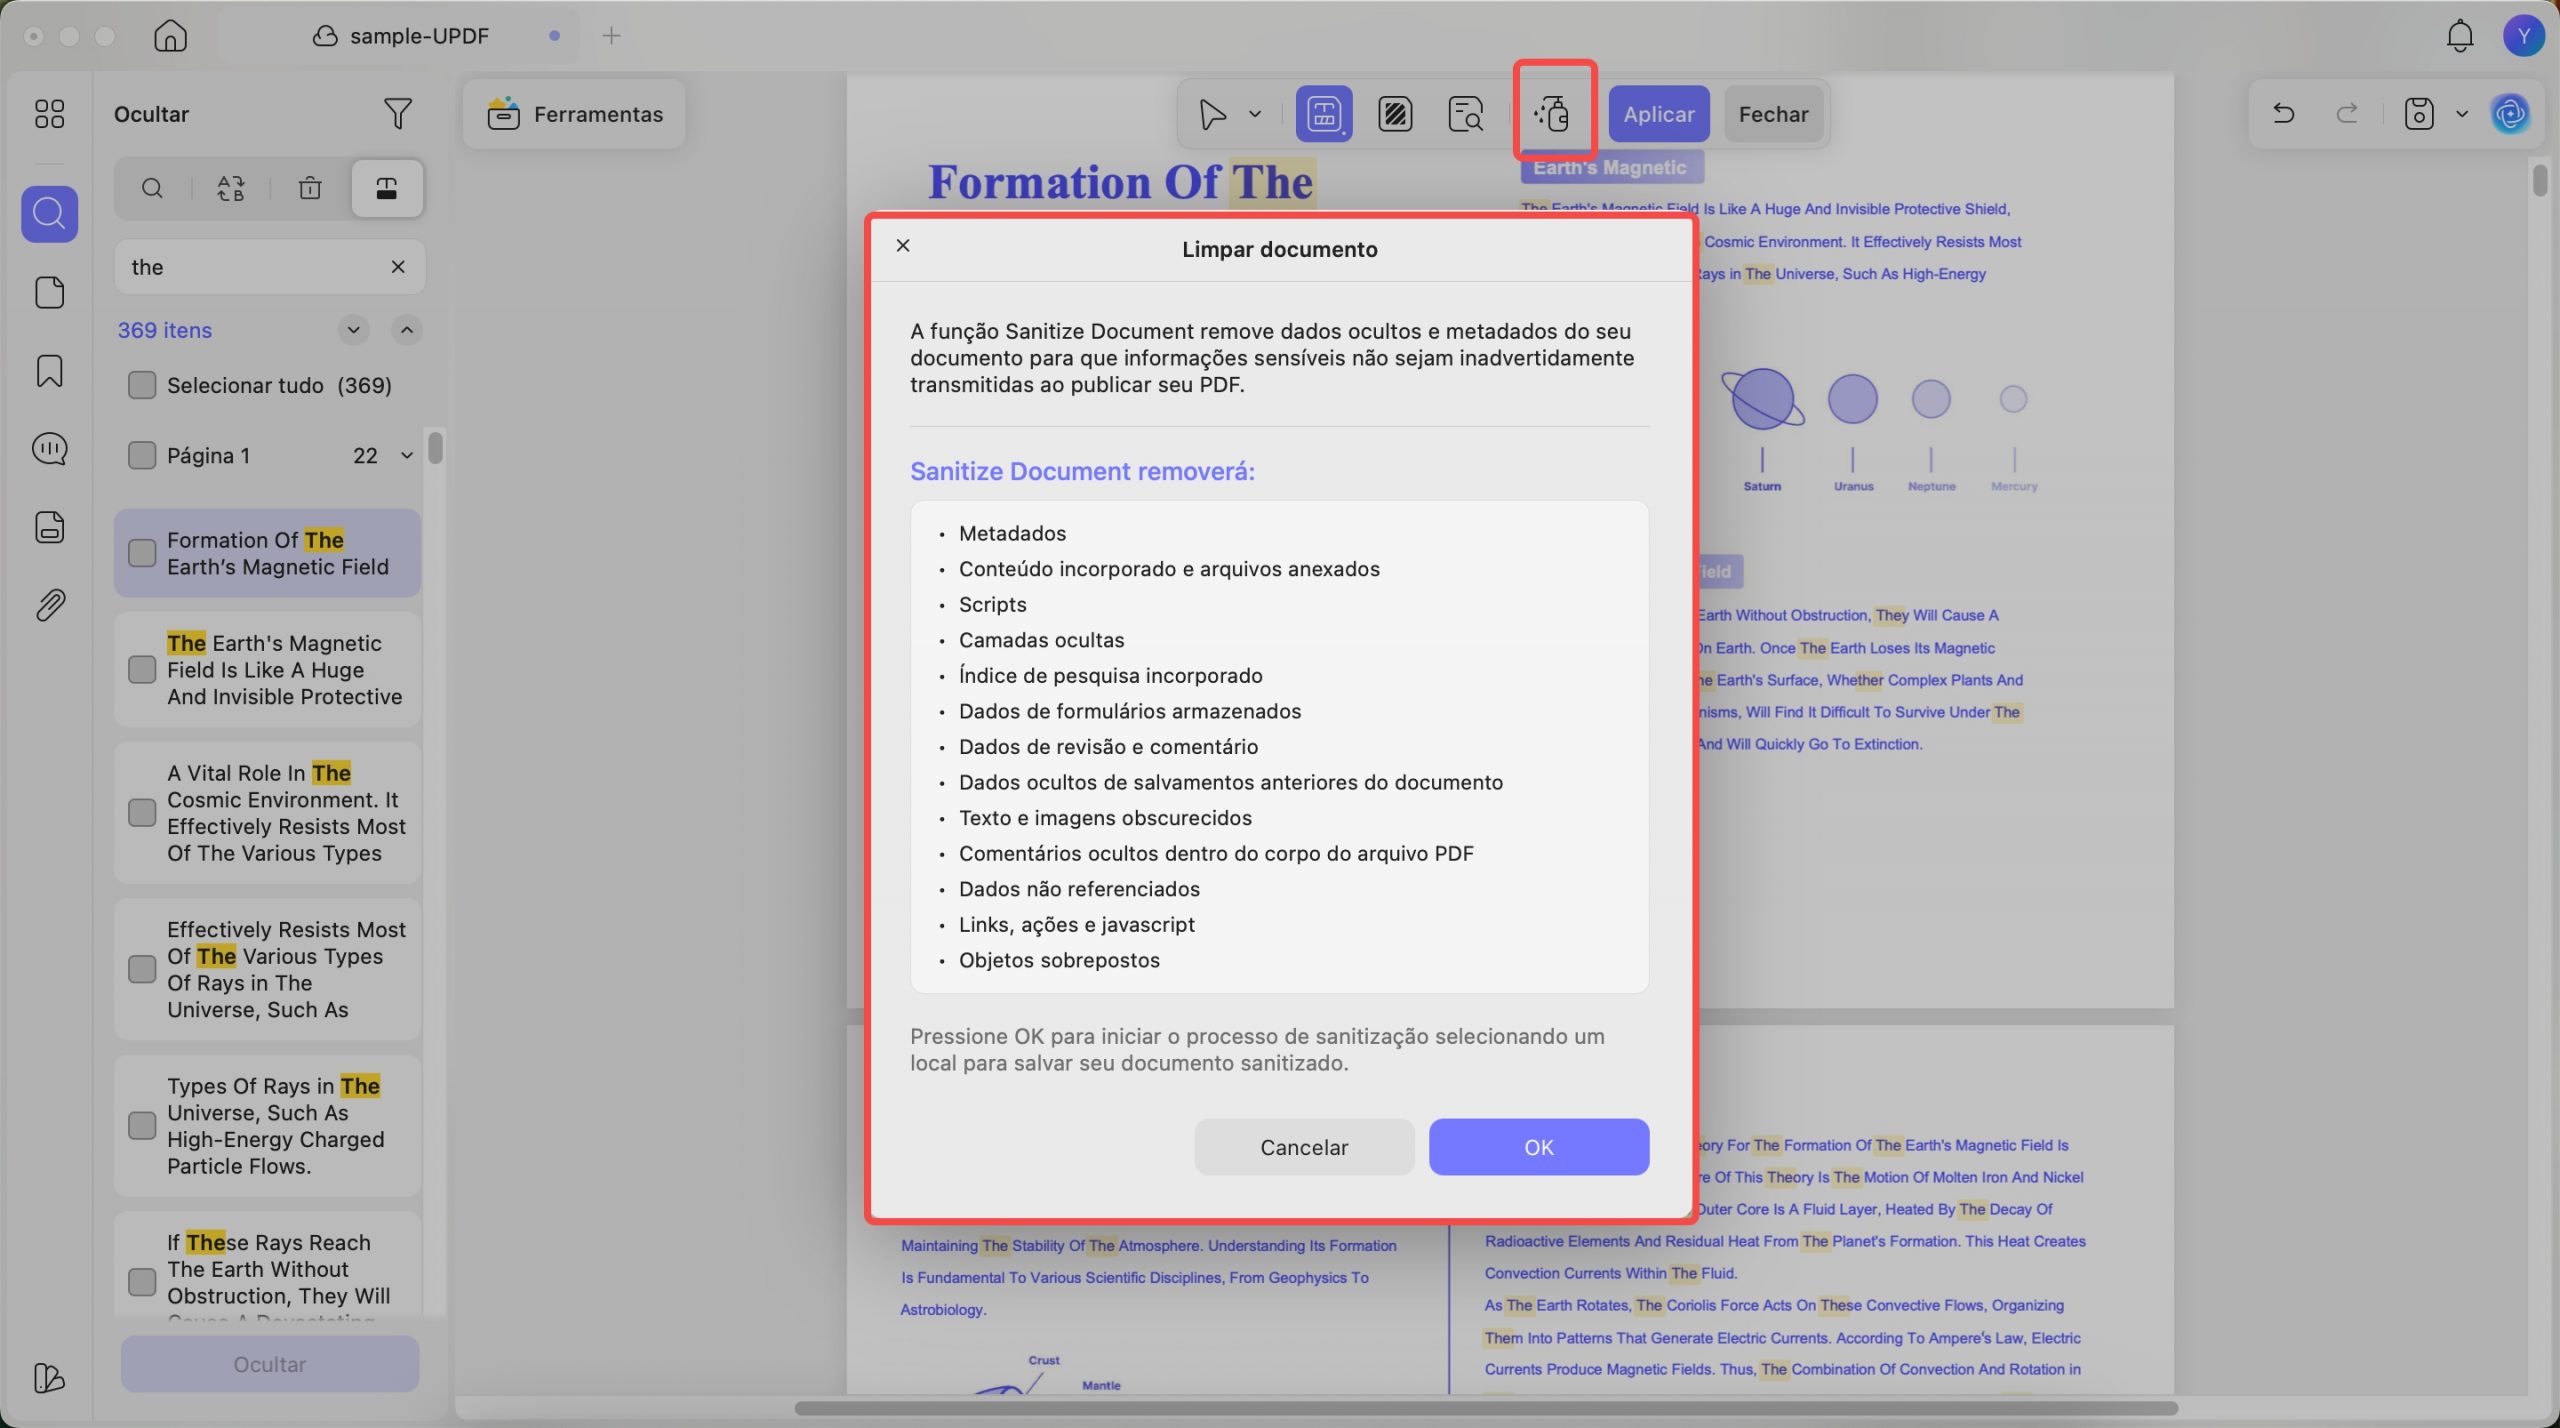Open the page panel icon in sidebar
The height and width of the screenshot is (1428, 2560).
(x=49, y=292)
